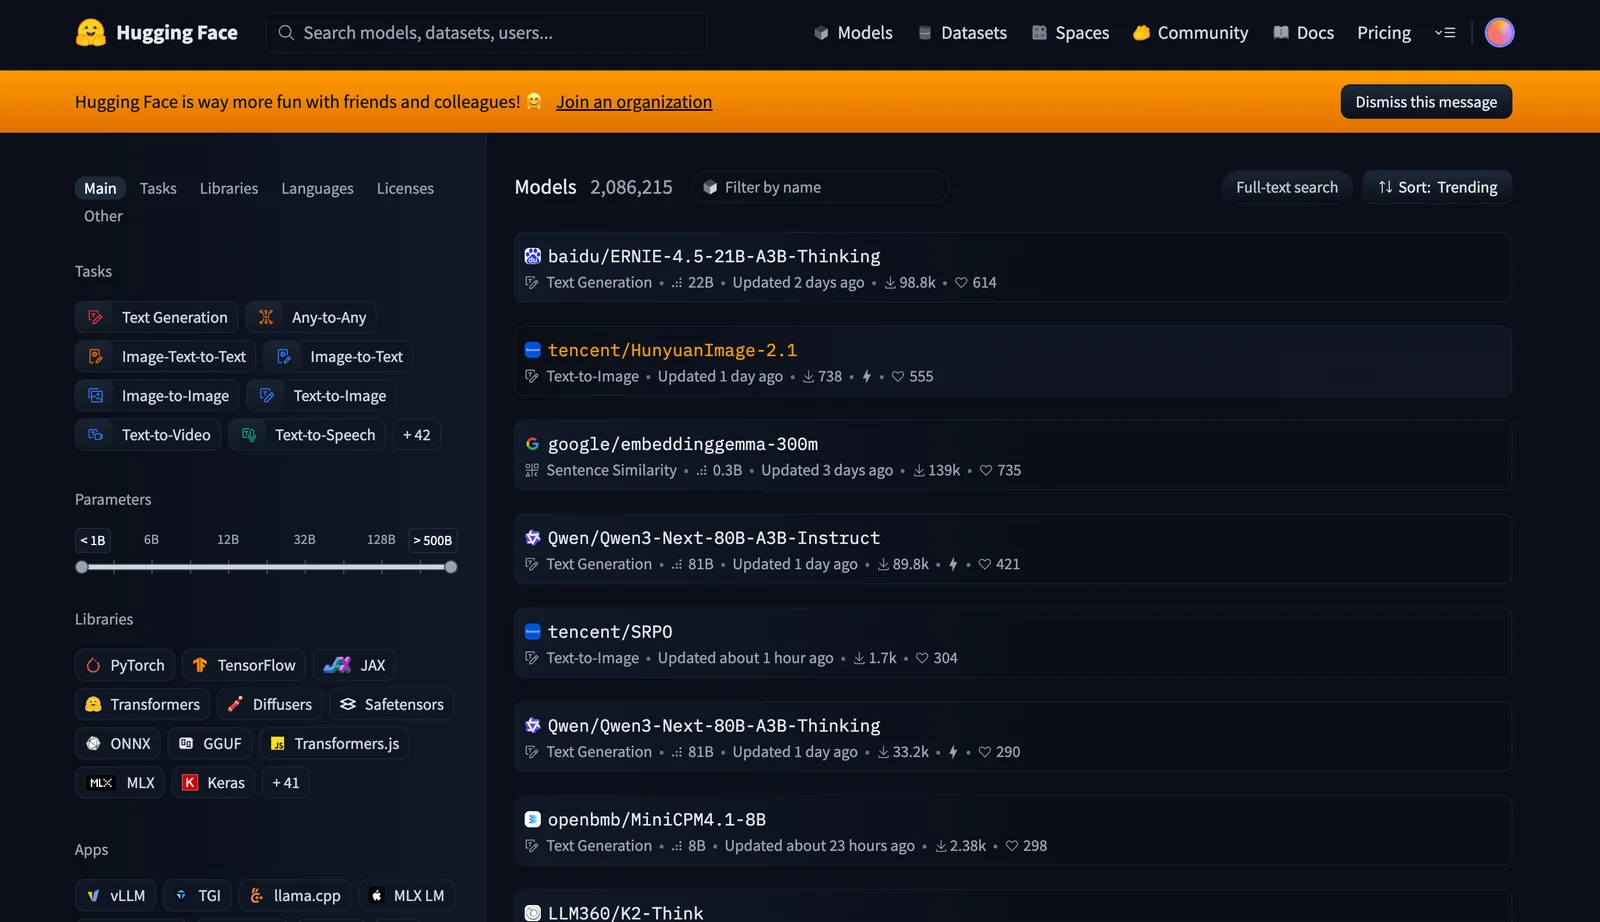This screenshot has height=922, width=1600.
Task: Switch to the Tasks filter tab
Action: 158,188
